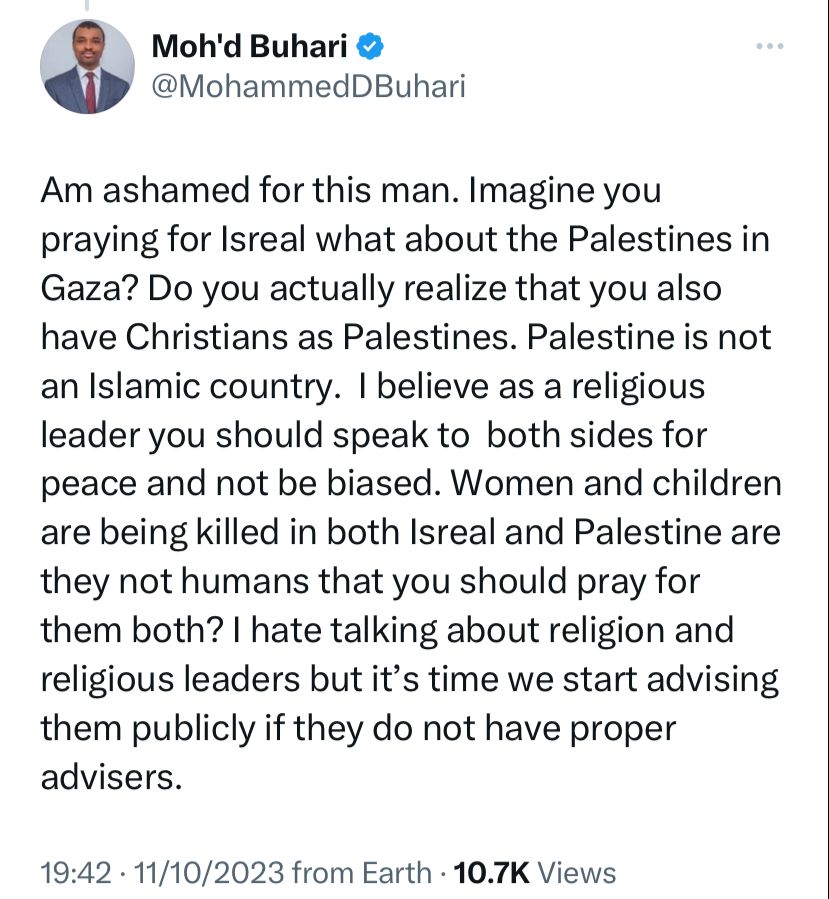Open the three-dot more options menu
Screen dimensions: 829x899
[769, 46]
